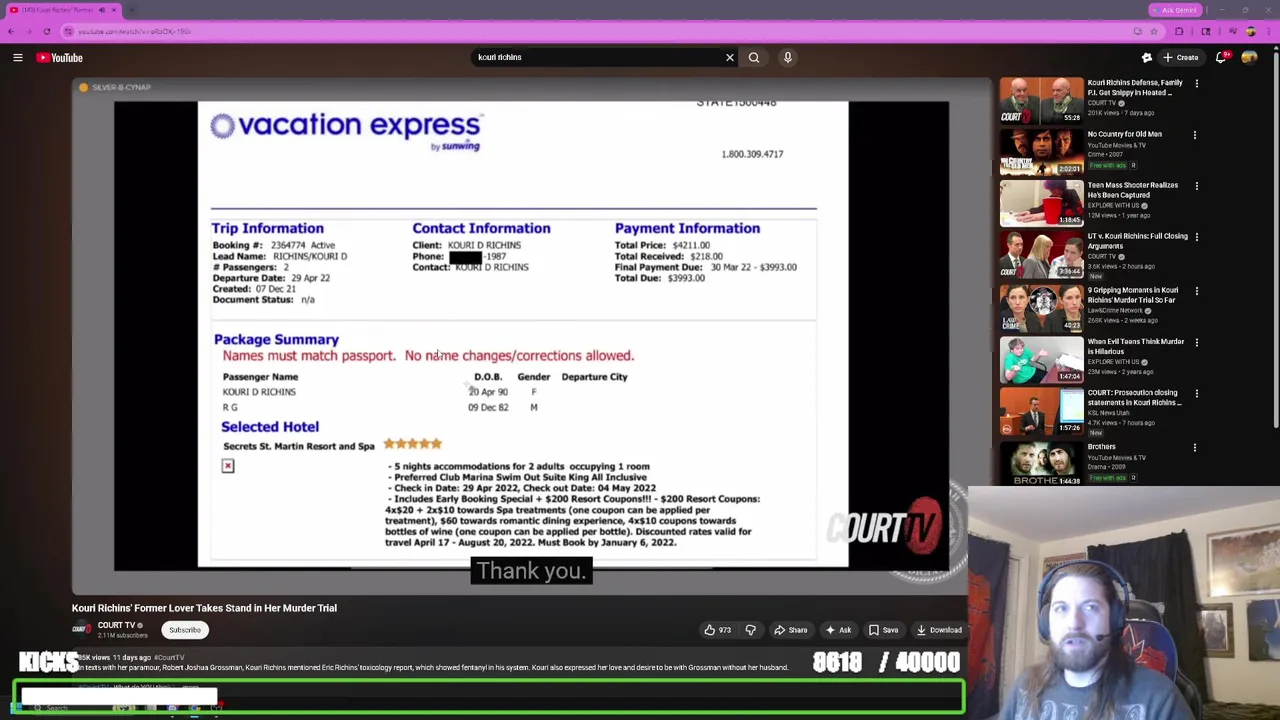
Task: Open the Windows Start button
Action: coord(16,708)
